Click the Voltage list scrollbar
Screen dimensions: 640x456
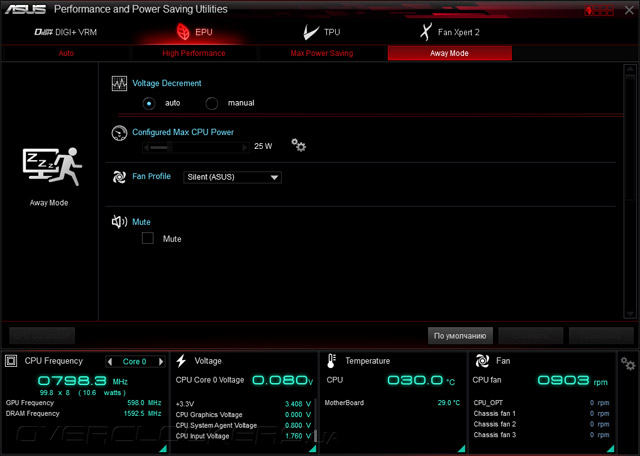(315, 420)
